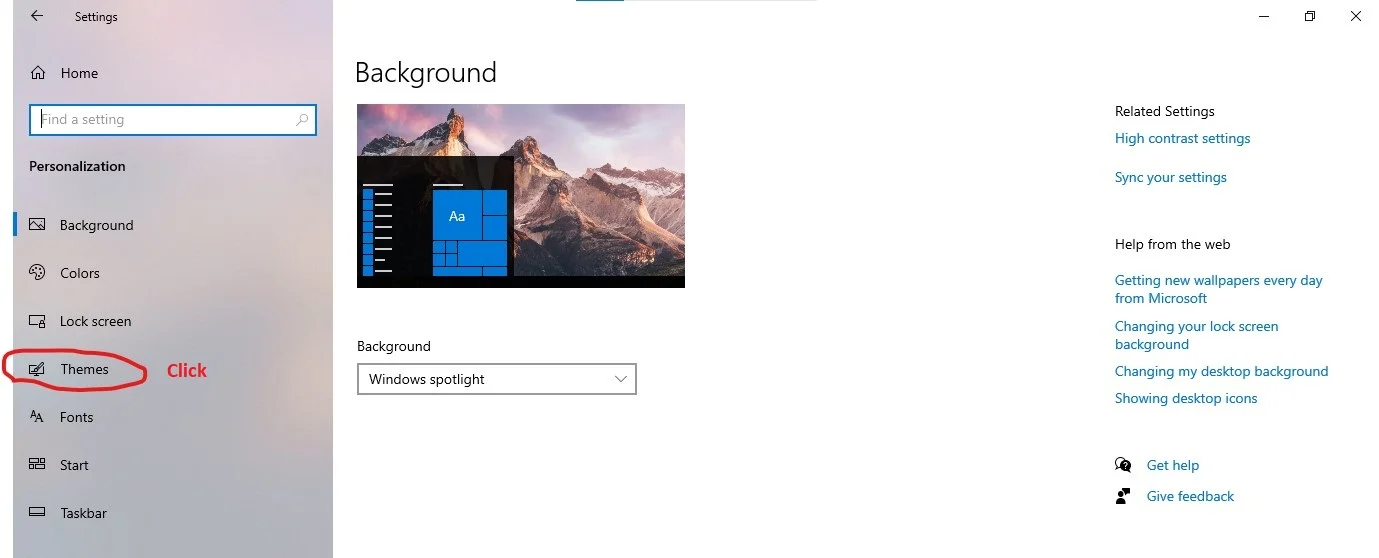
Task: Click the Taskbar icon
Action: tap(37, 512)
